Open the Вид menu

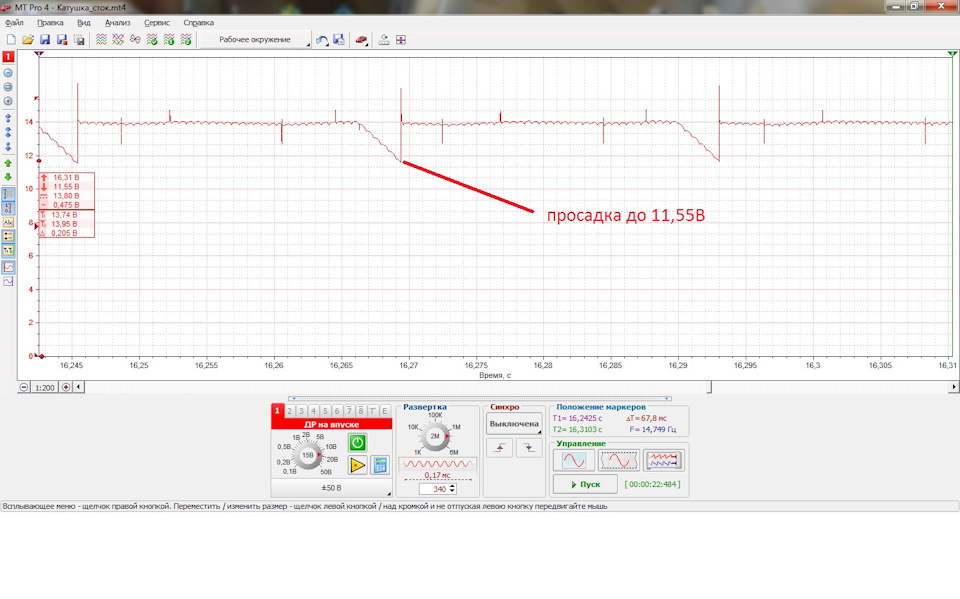[84, 23]
